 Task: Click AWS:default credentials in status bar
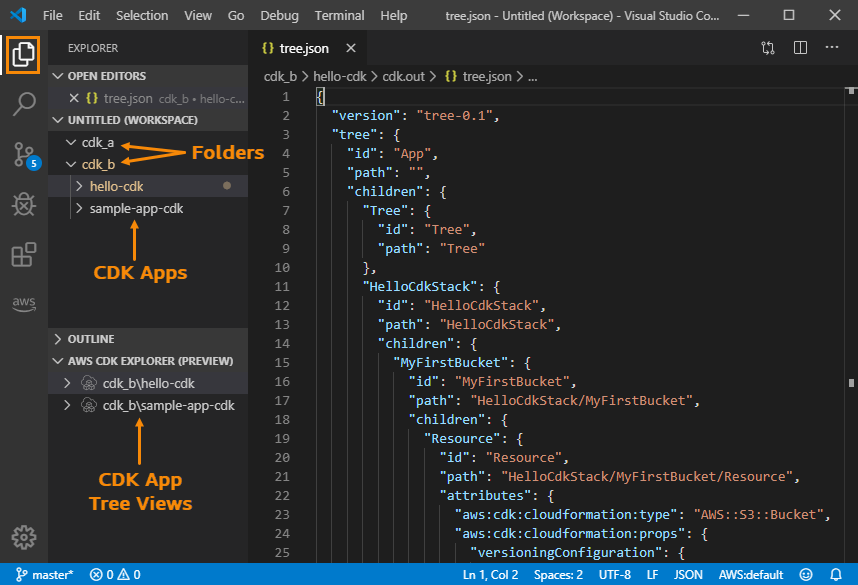[750, 575]
